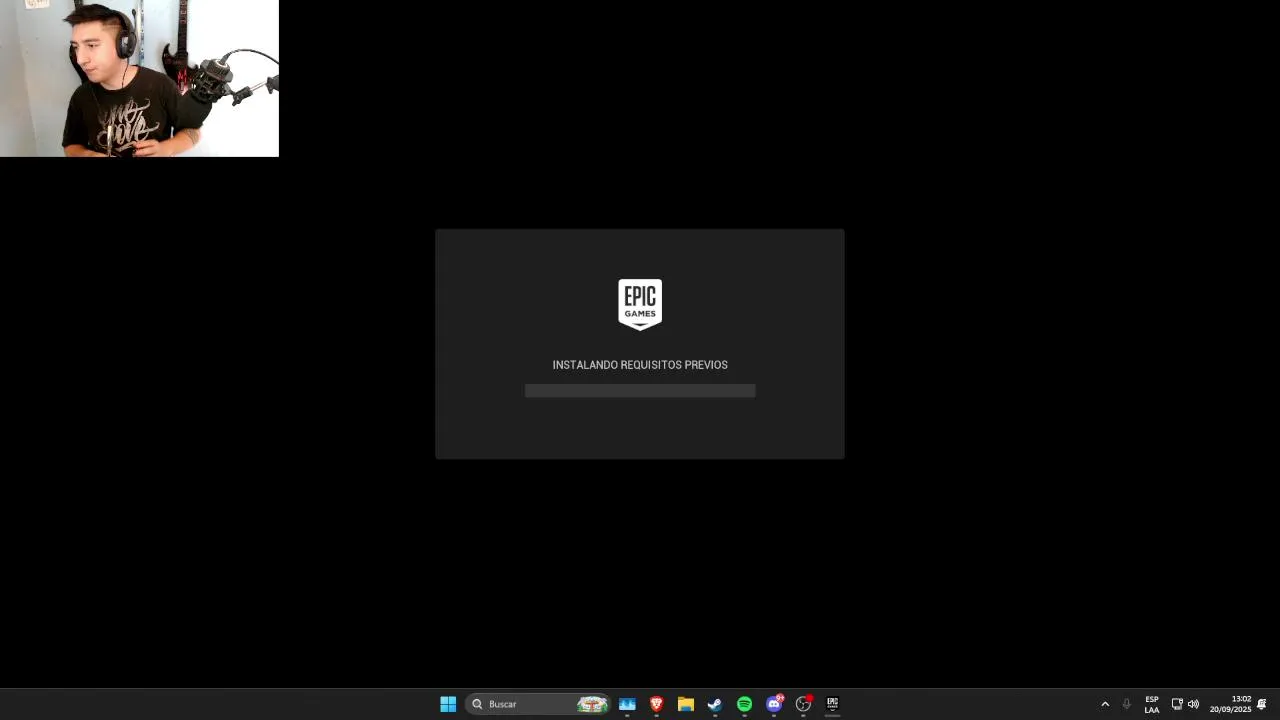Viewport: 1280px width, 720px height.
Task: Open network settings tray icon
Action: click(1177, 704)
